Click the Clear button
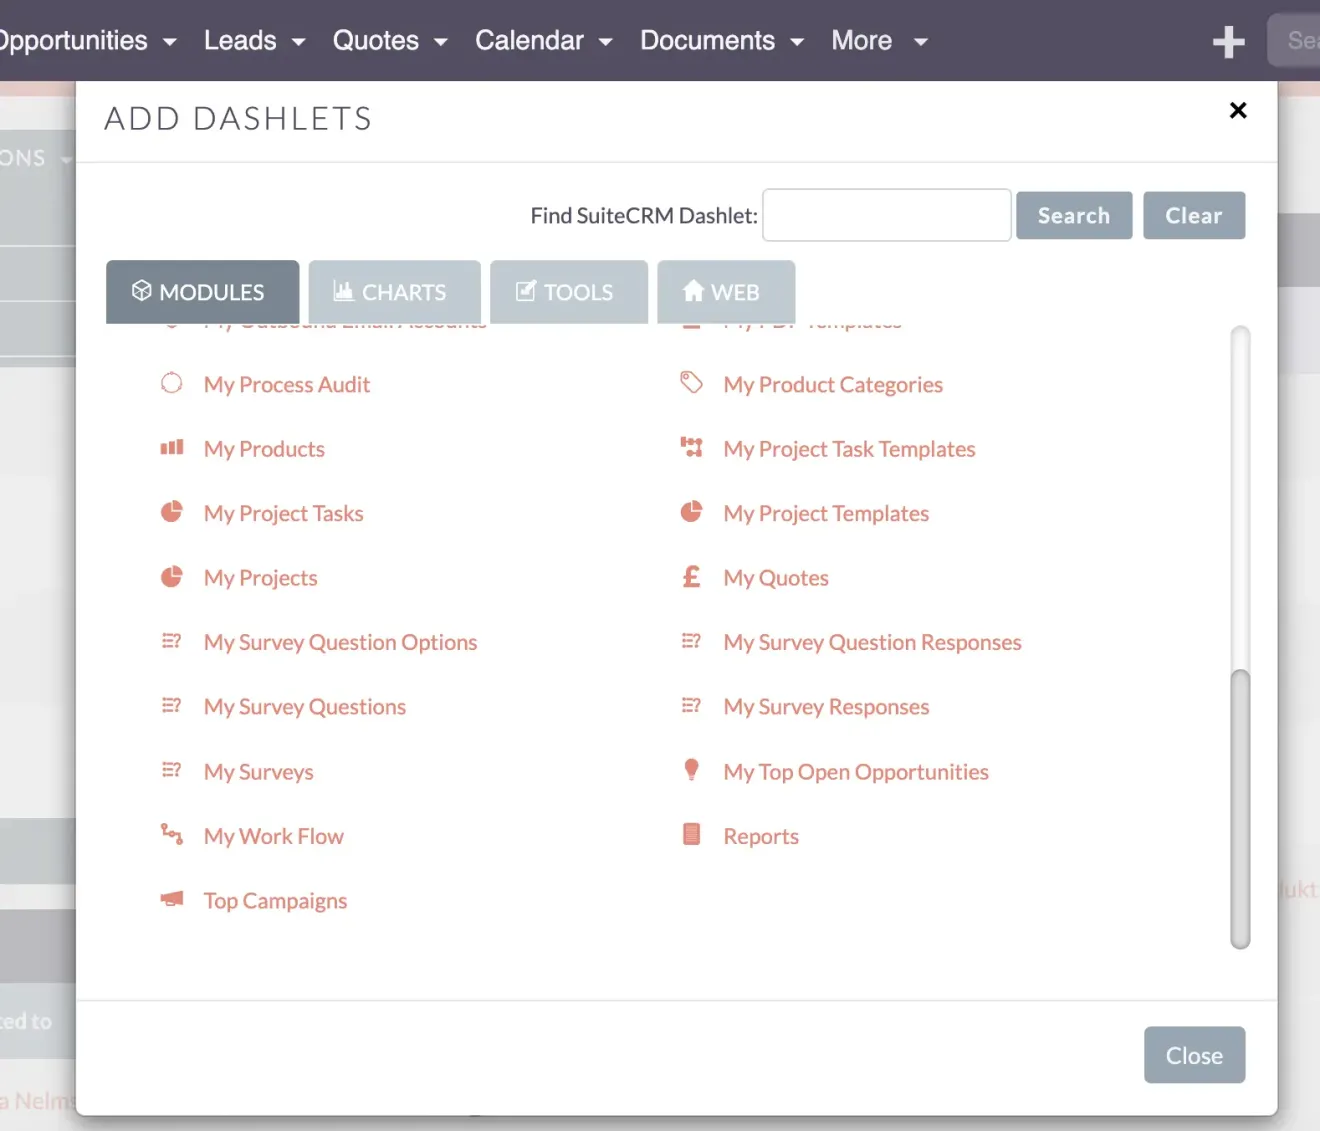Image resolution: width=1320 pixels, height=1131 pixels. coord(1194,215)
